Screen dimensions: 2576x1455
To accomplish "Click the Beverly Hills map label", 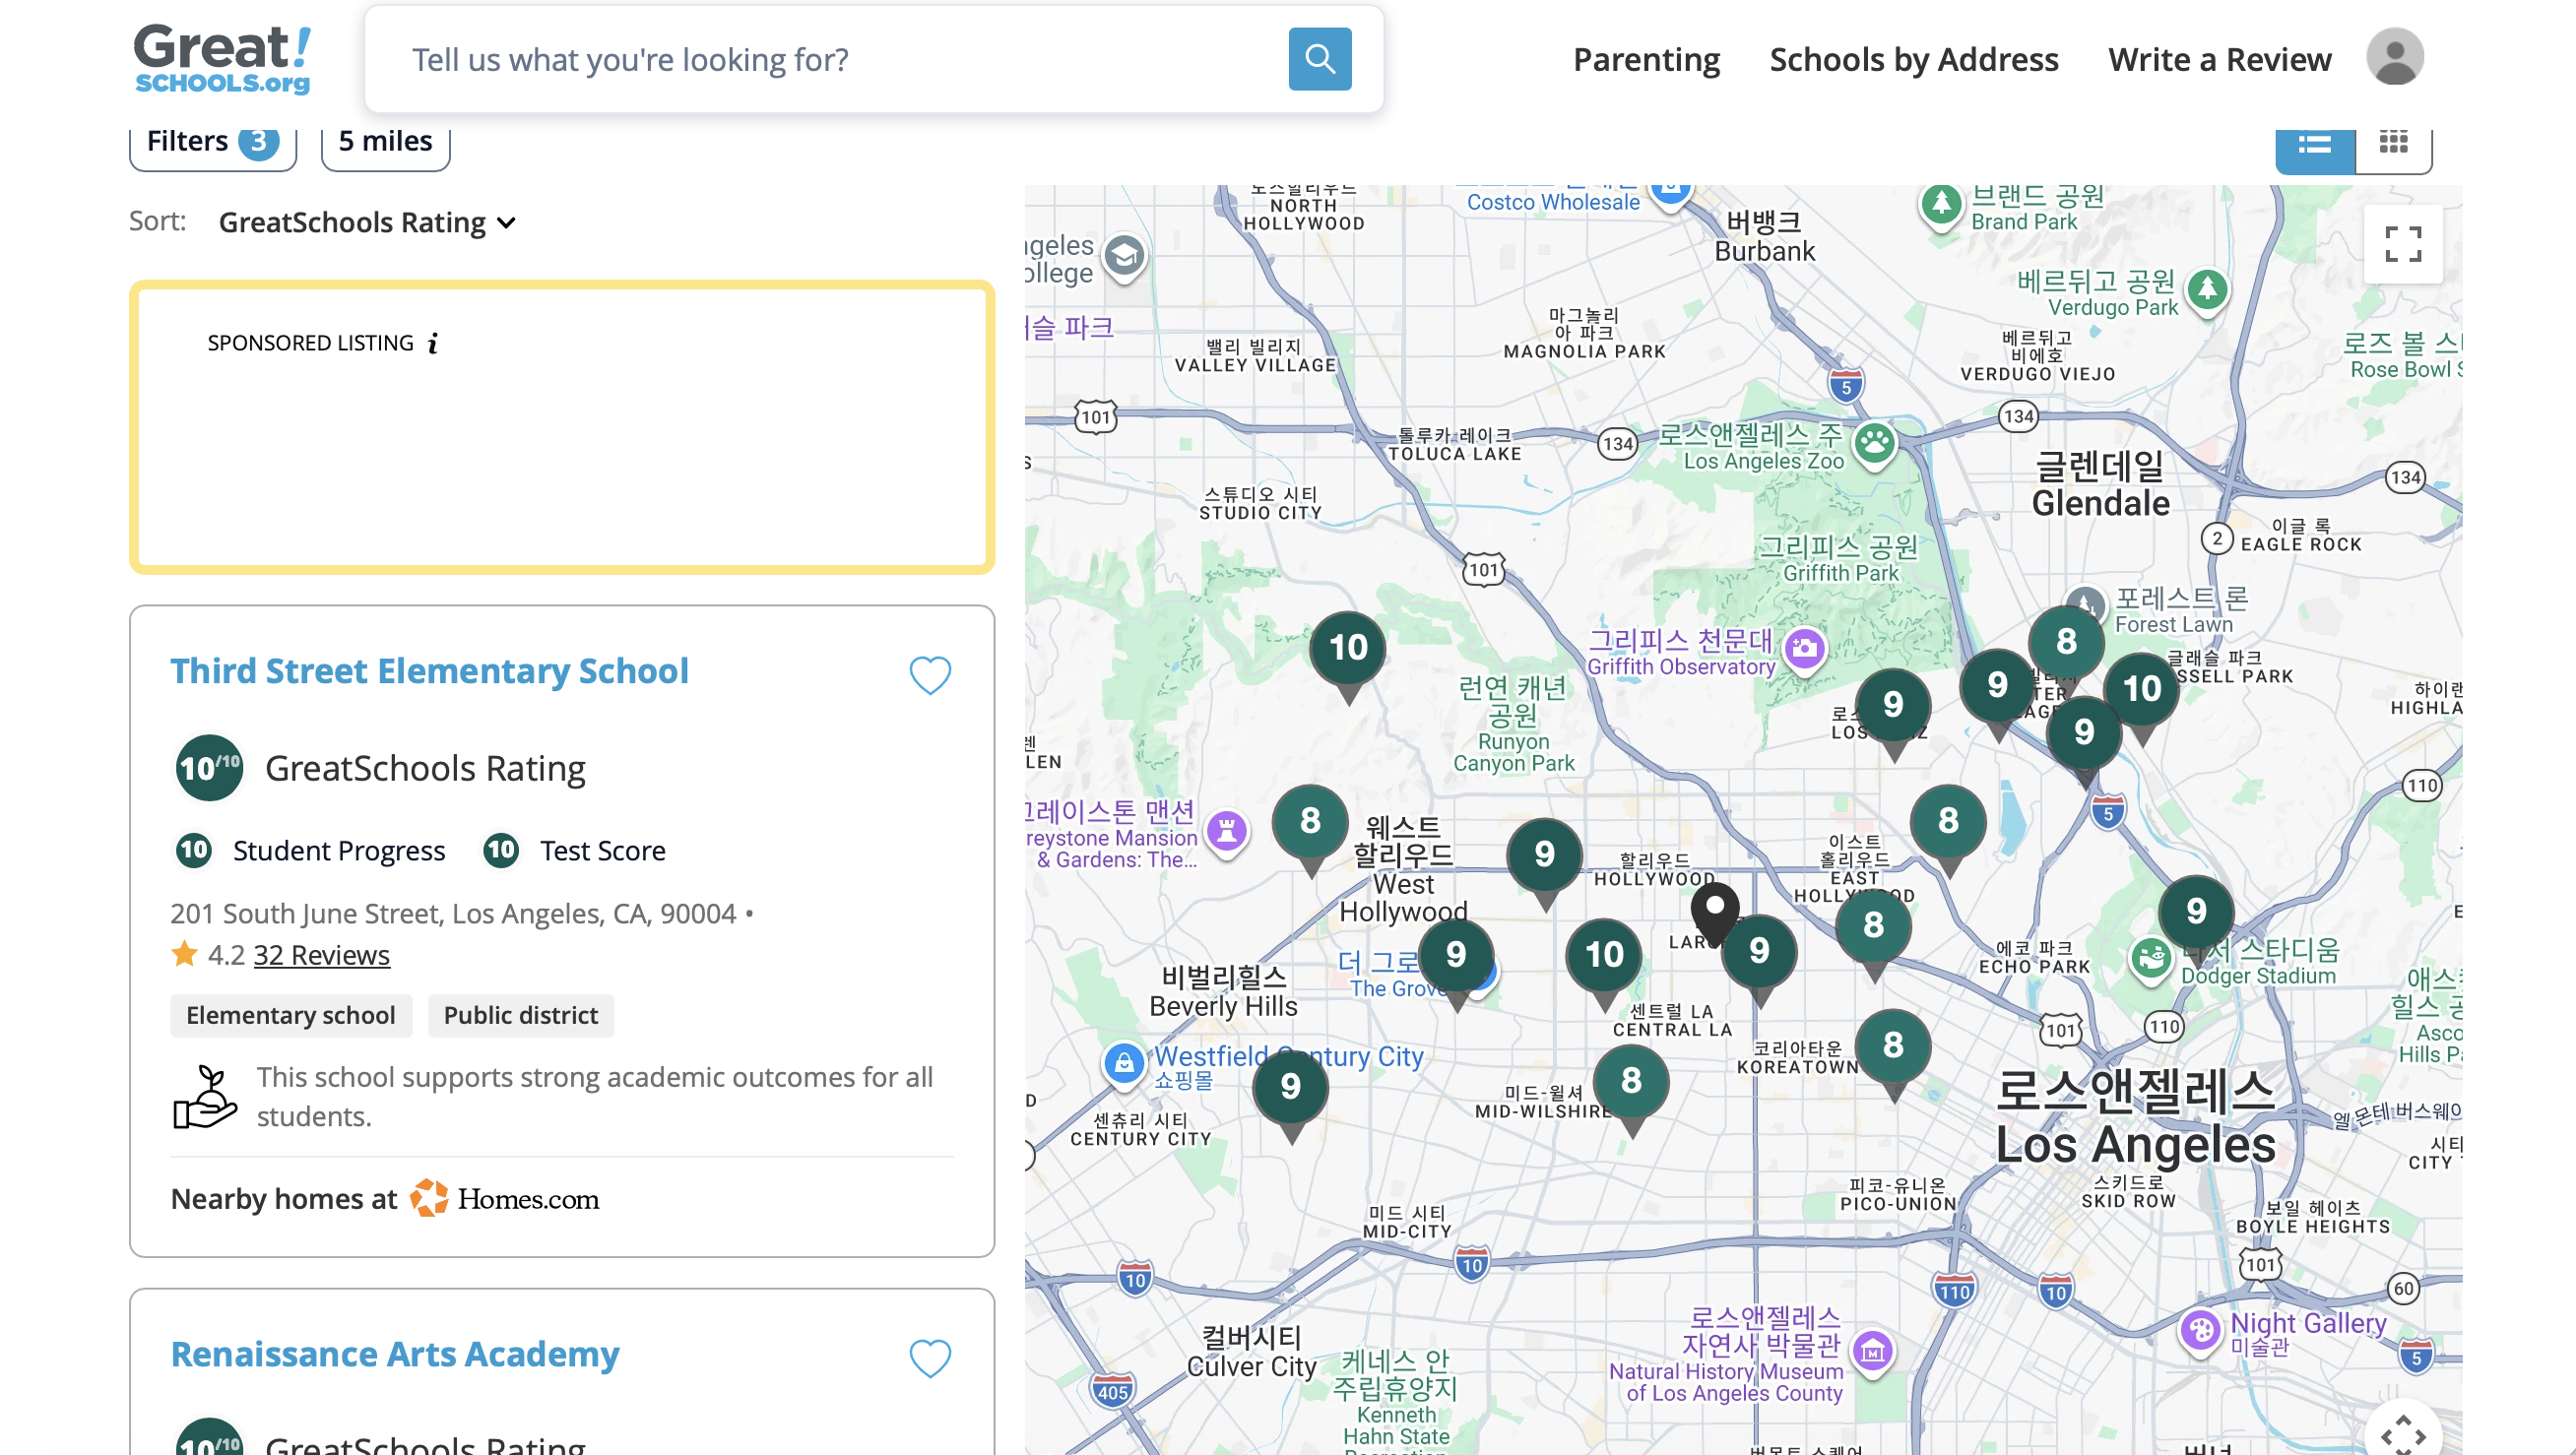I will [1223, 992].
